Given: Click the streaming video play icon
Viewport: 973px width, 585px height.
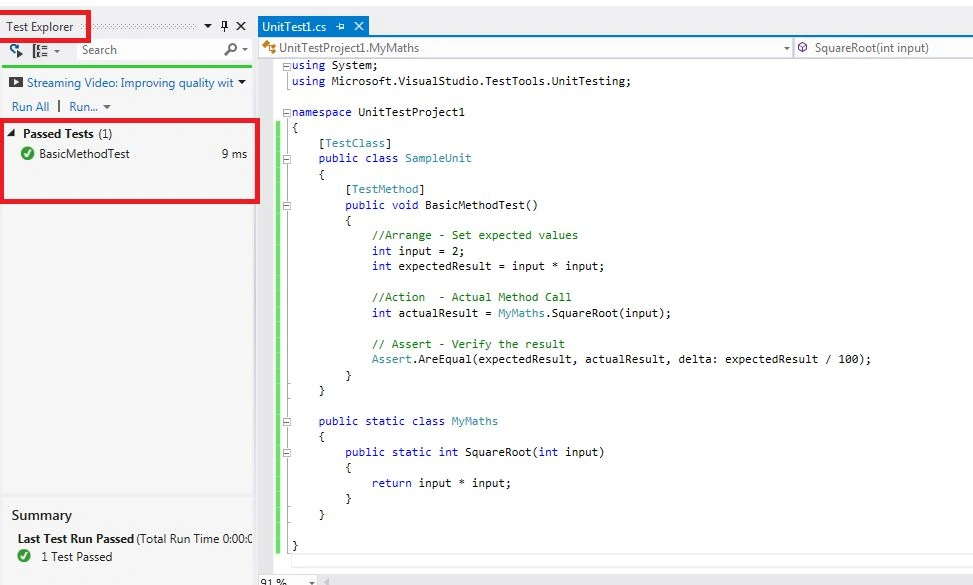Looking at the screenshot, I should coord(16,82).
